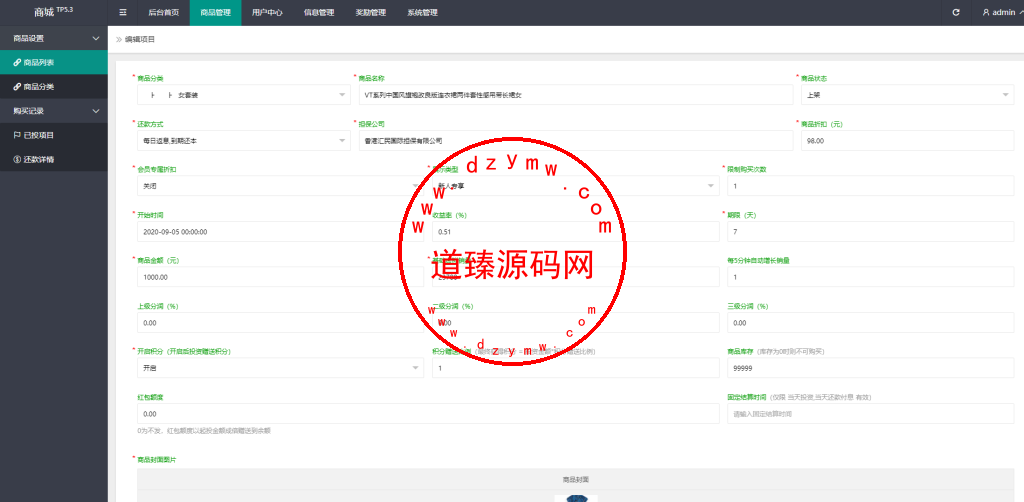Click the 商品金额 field showing 1000.00
Viewport: 1024px width, 502px height.
280,277
